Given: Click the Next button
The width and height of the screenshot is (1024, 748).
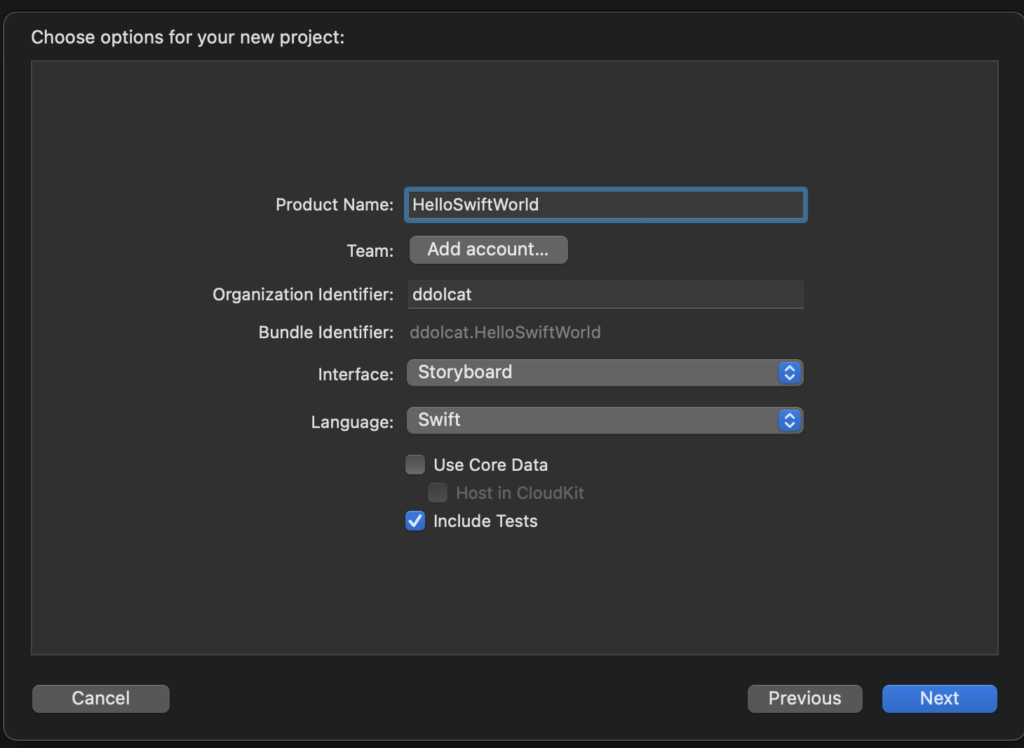Looking at the screenshot, I should pos(939,699).
